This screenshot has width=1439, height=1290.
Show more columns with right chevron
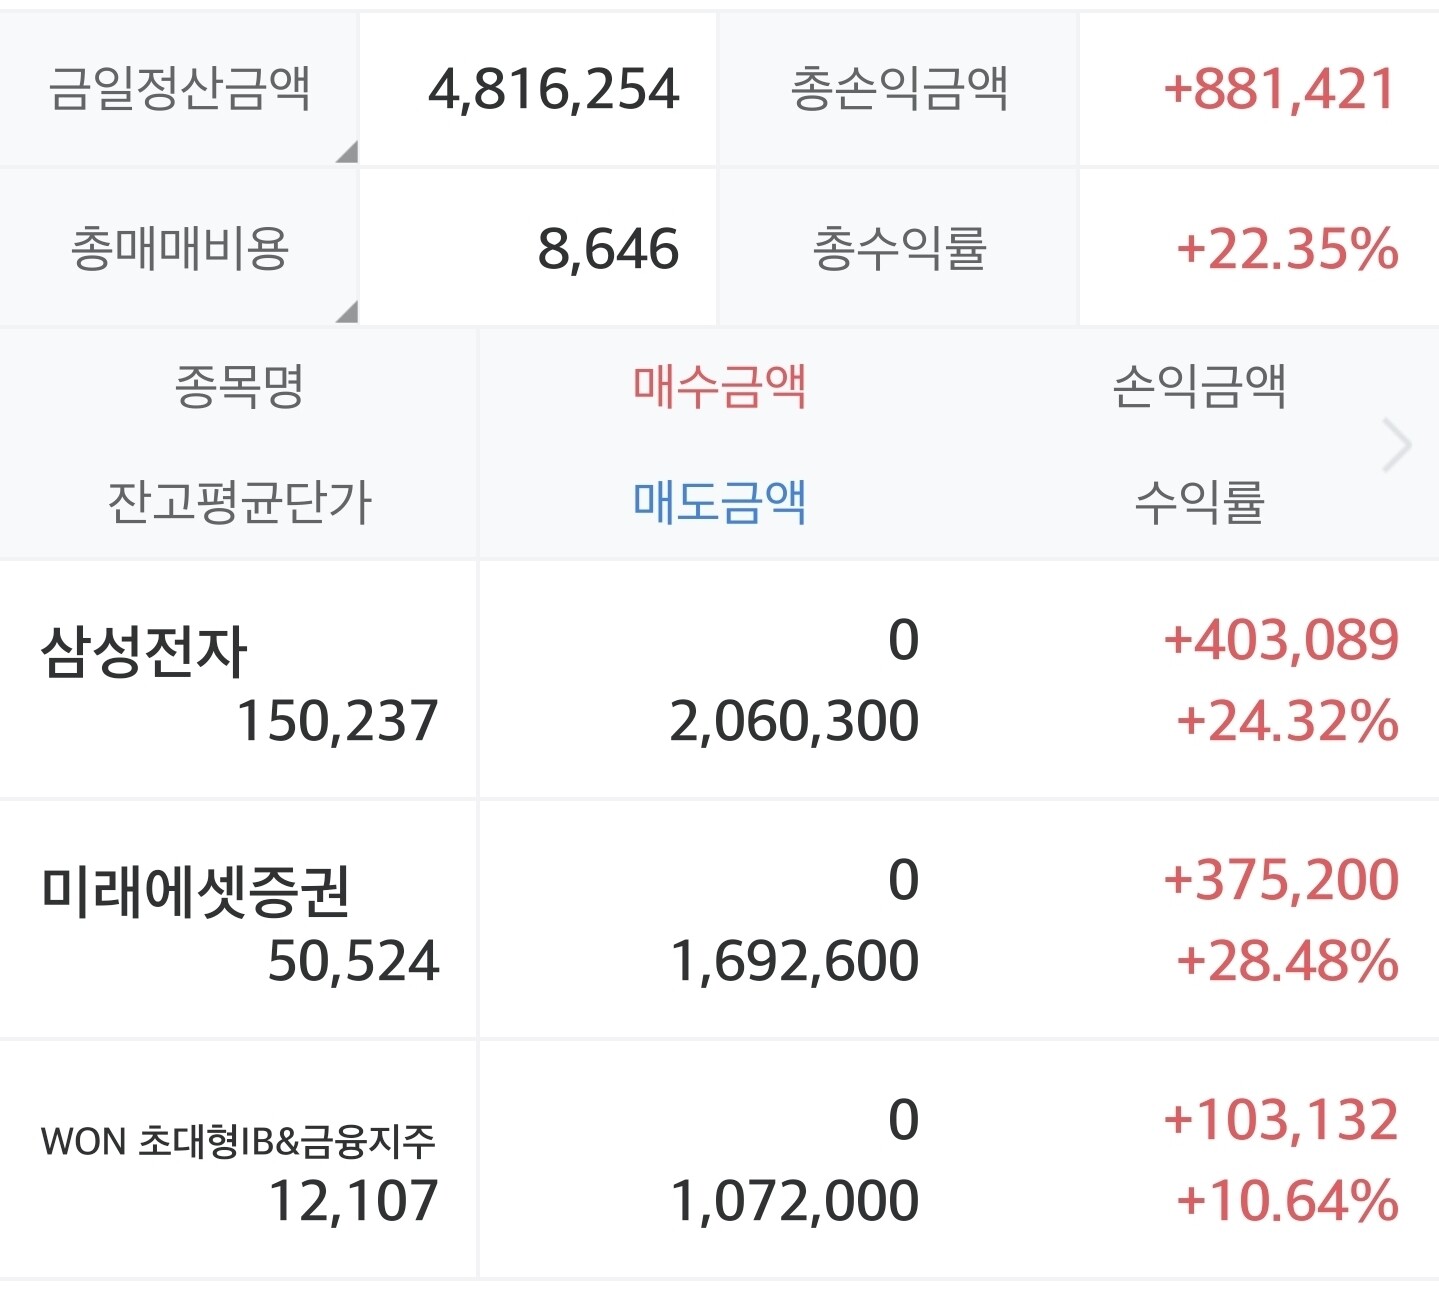1397,445
